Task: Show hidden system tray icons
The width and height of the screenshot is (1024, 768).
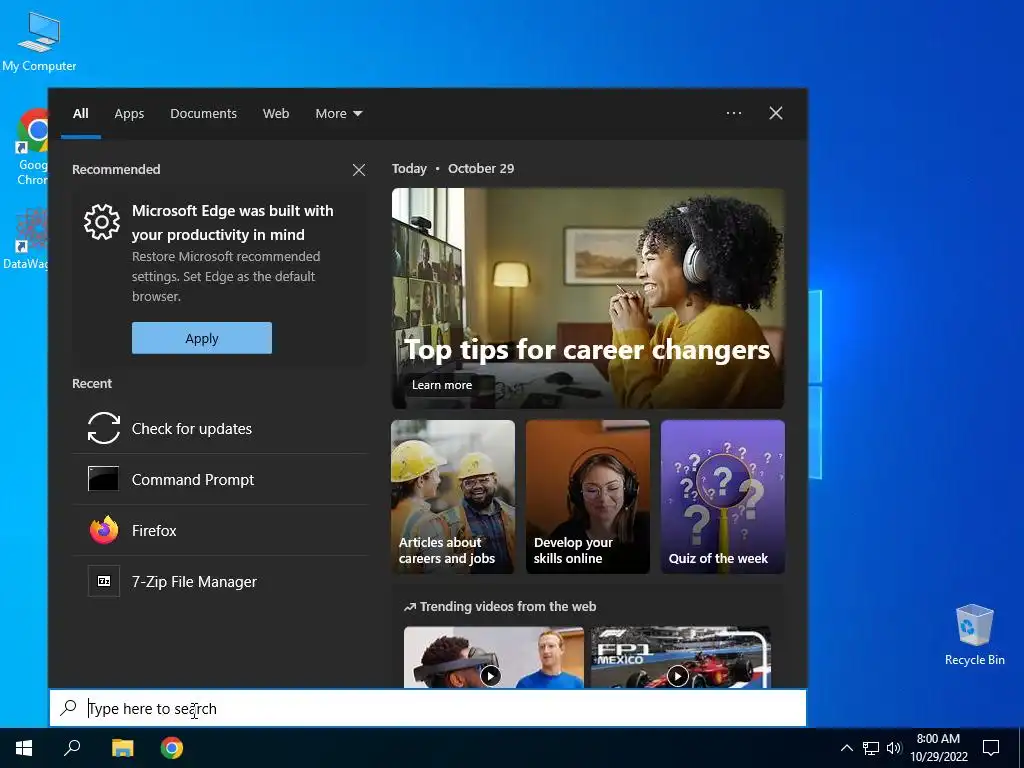Action: [x=846, y=748]
